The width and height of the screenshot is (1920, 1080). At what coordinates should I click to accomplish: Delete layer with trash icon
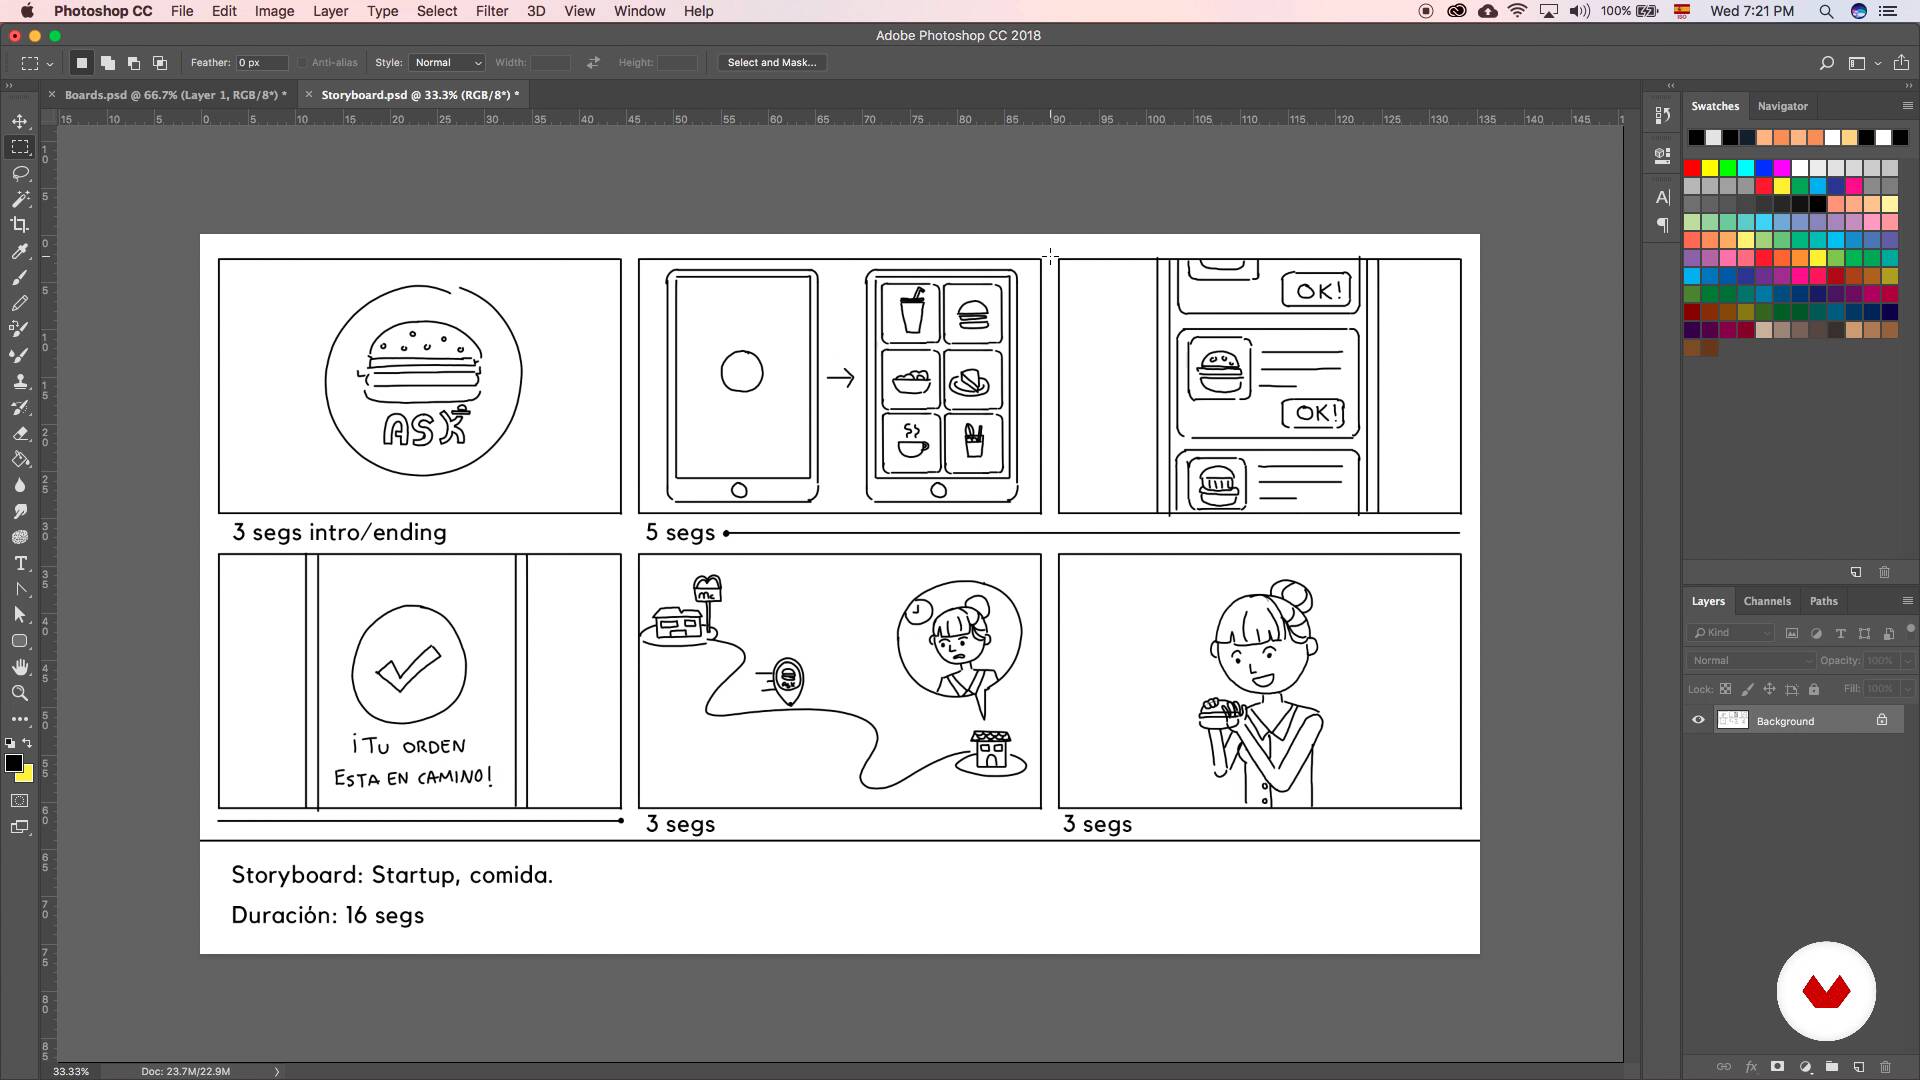pyautogui.click(x=1886, y=1067)
